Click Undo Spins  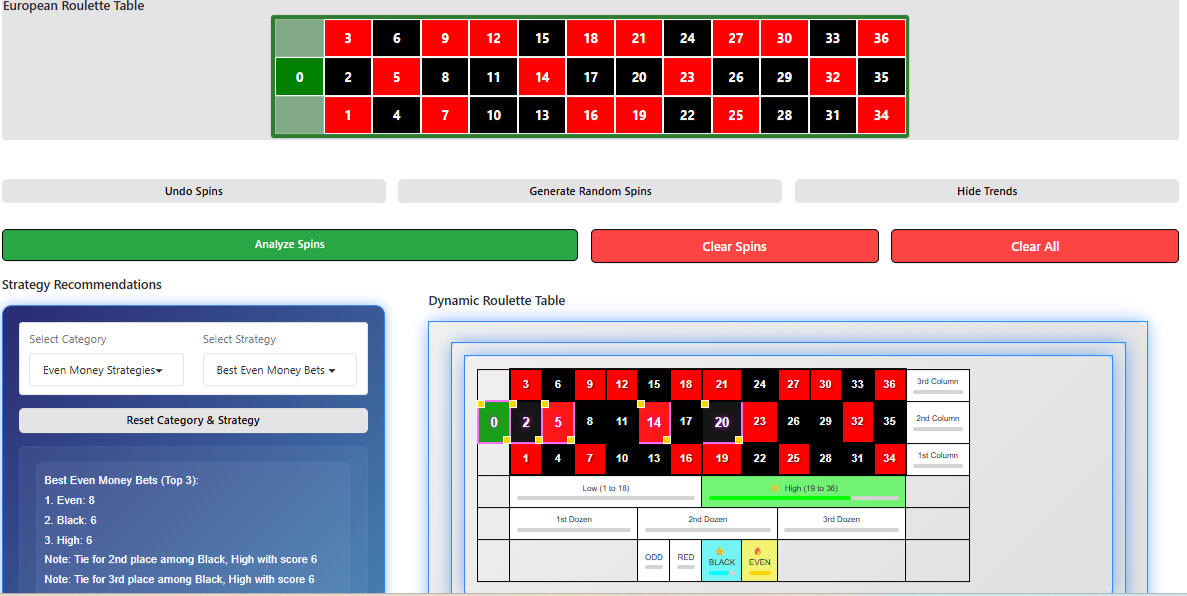tap(193, 191)
